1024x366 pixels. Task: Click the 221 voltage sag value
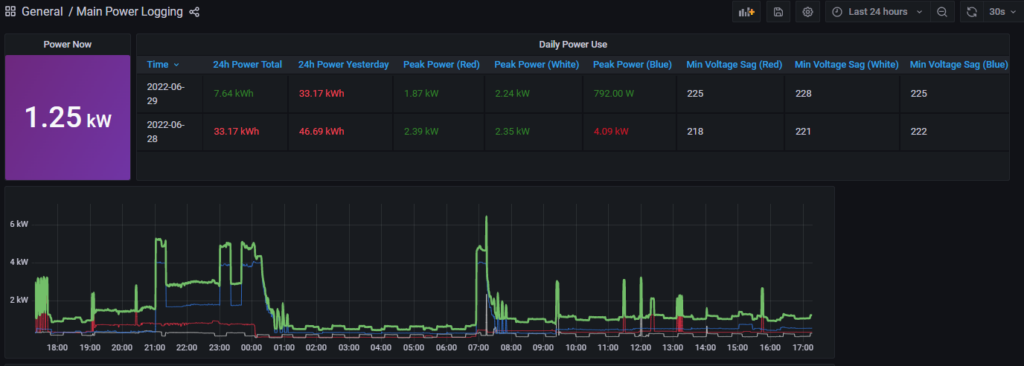click(x=803, y=131)
